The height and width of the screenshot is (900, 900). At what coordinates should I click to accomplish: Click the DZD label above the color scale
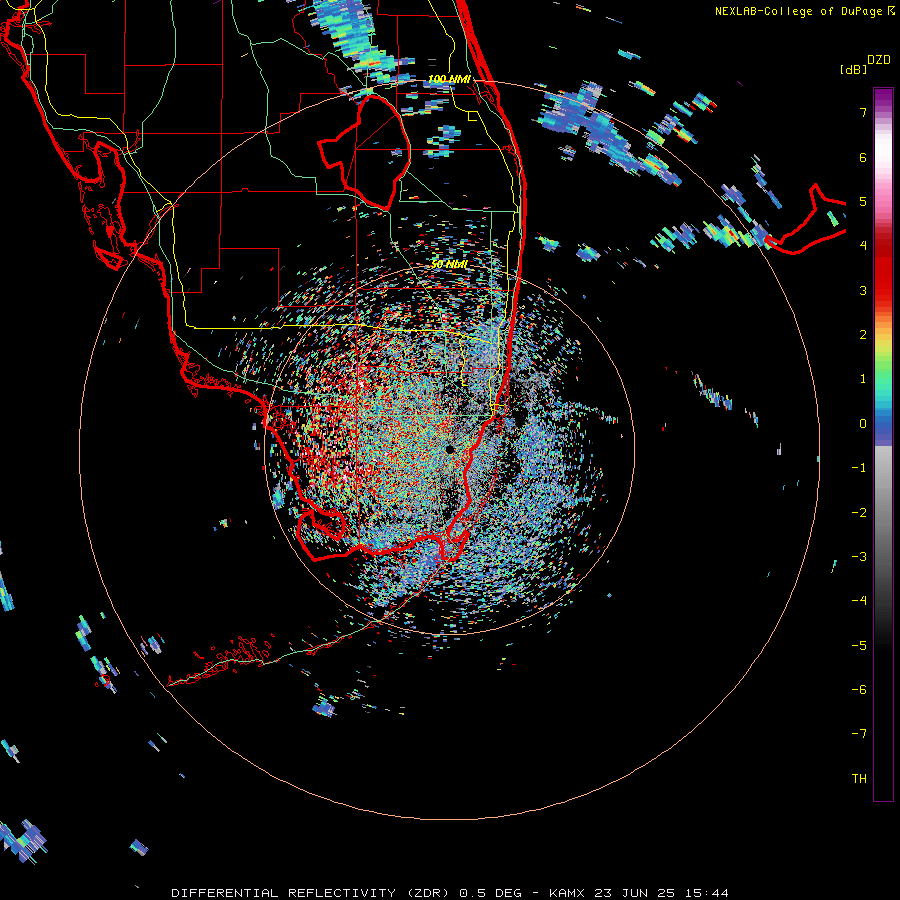point(879,60)
